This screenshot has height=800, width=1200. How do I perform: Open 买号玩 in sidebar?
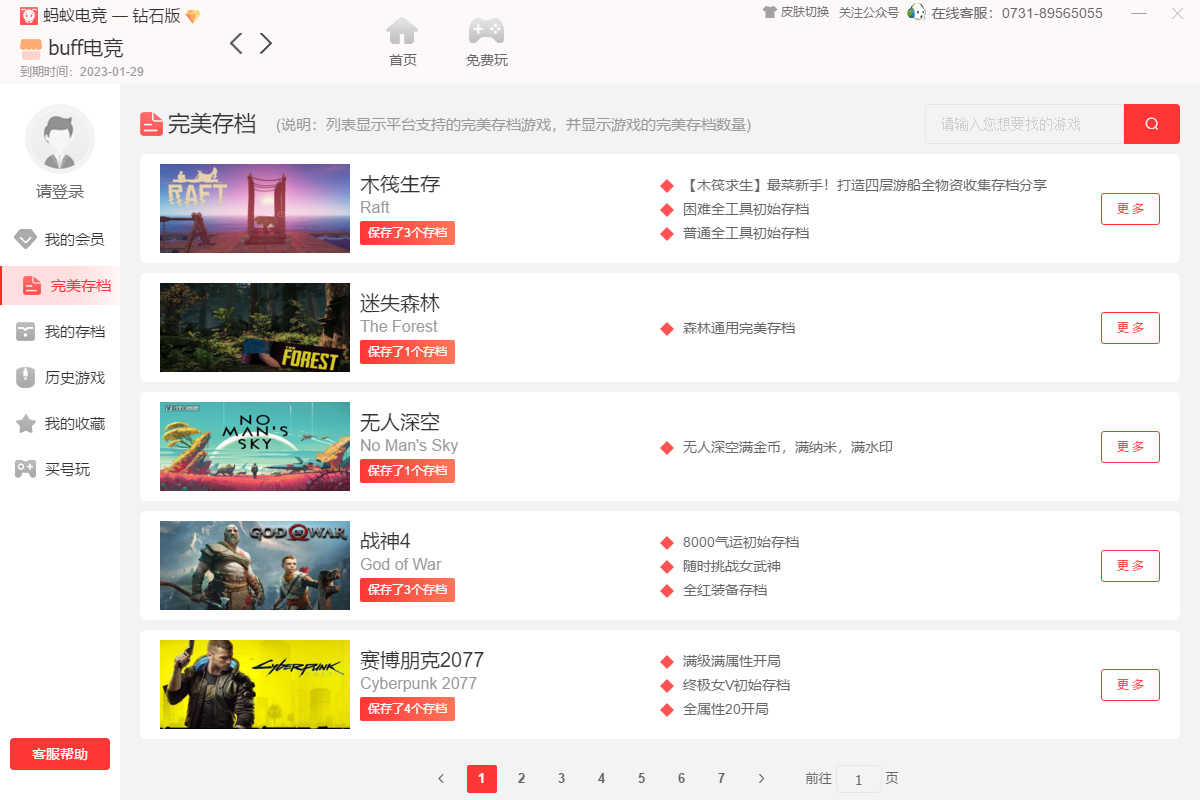(x=60, y=470)
